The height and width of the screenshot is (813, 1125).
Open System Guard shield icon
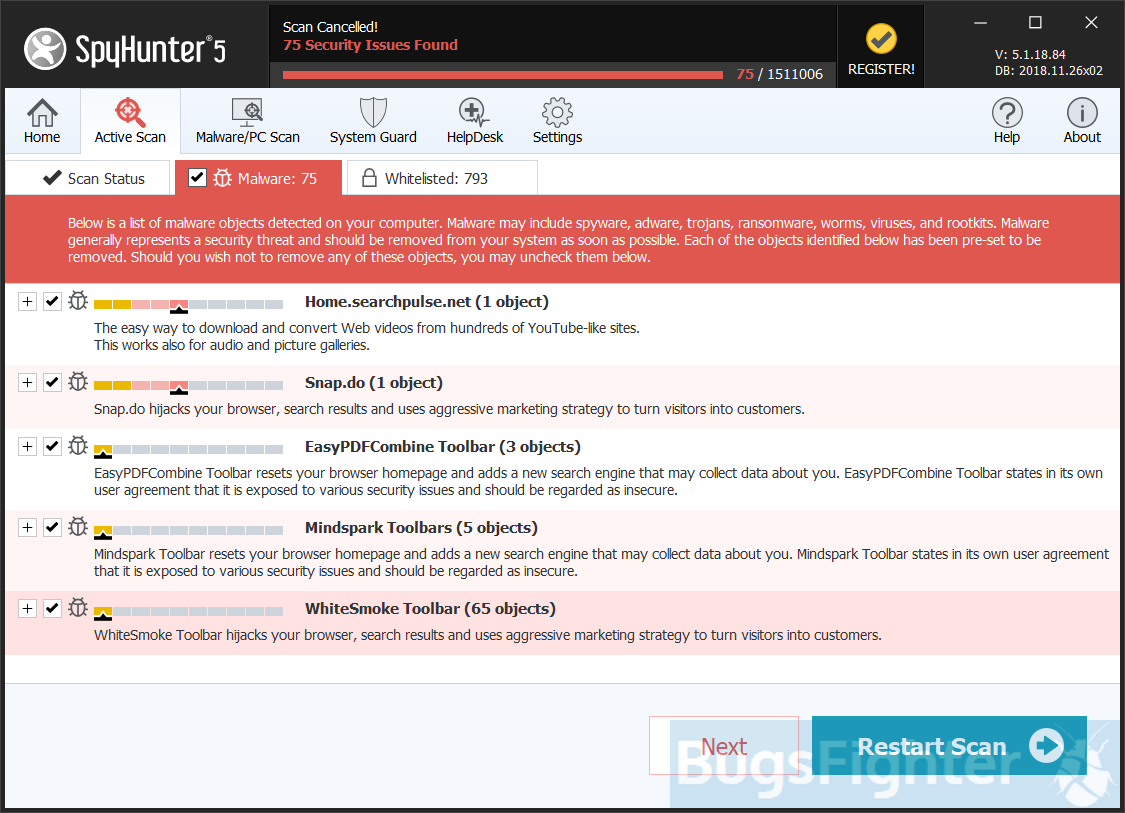point(373,113)
